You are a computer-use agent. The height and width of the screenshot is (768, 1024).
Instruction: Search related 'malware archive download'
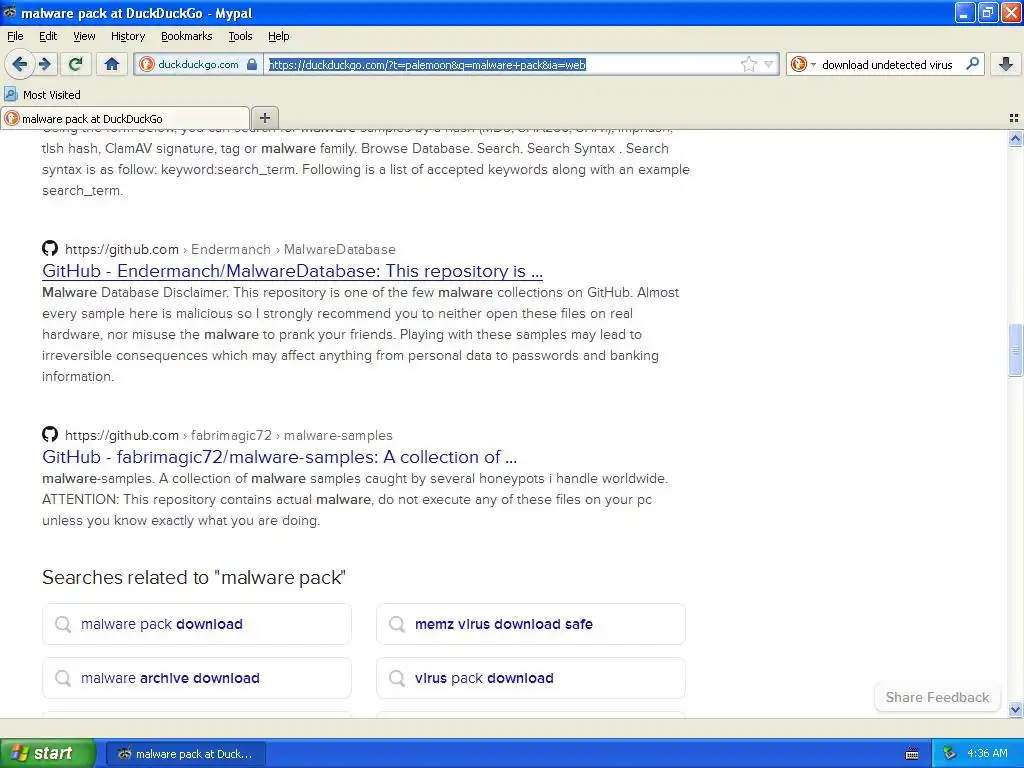(197, 678)
